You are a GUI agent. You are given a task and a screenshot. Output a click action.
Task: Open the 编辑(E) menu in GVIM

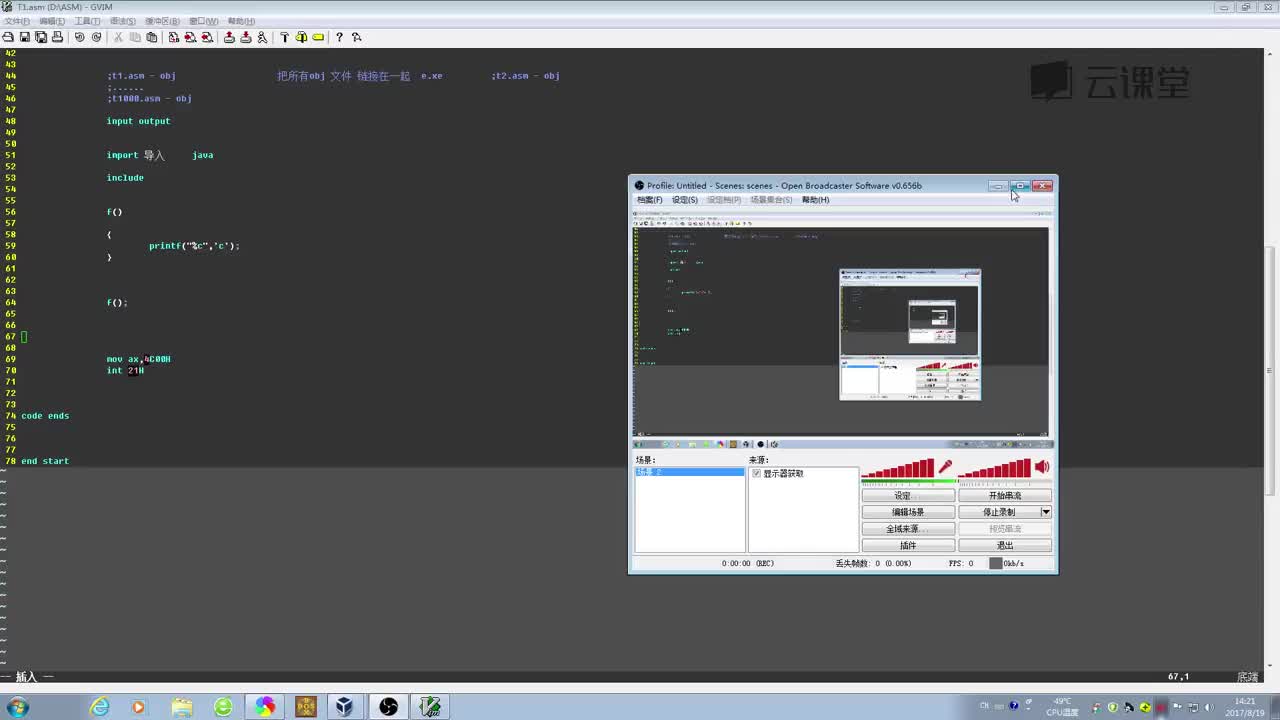pyautogui.click(x=52, y=21)
